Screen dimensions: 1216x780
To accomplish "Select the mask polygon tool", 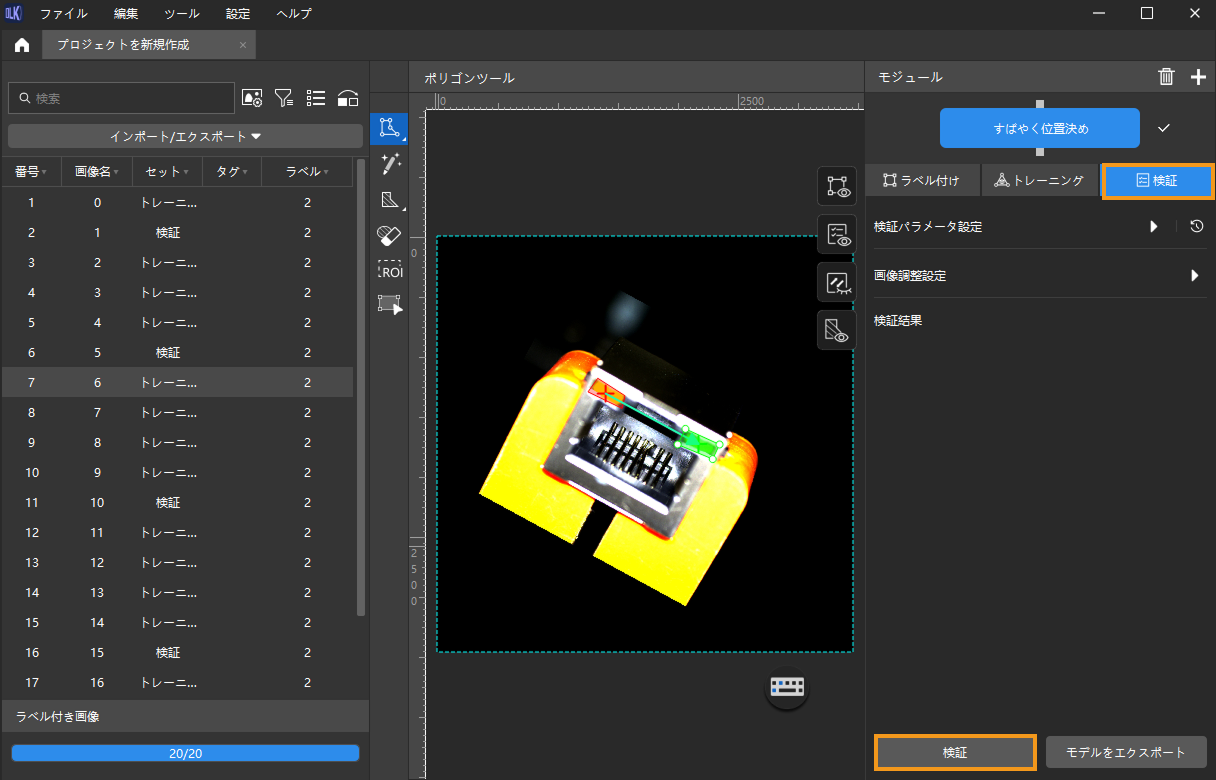I will 389,200.
